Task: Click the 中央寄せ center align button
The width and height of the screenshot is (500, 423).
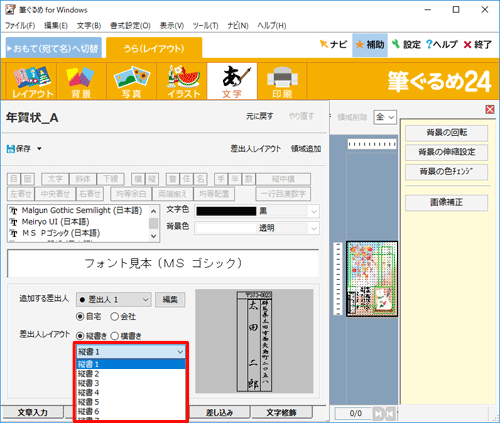Action: point(55,194)
